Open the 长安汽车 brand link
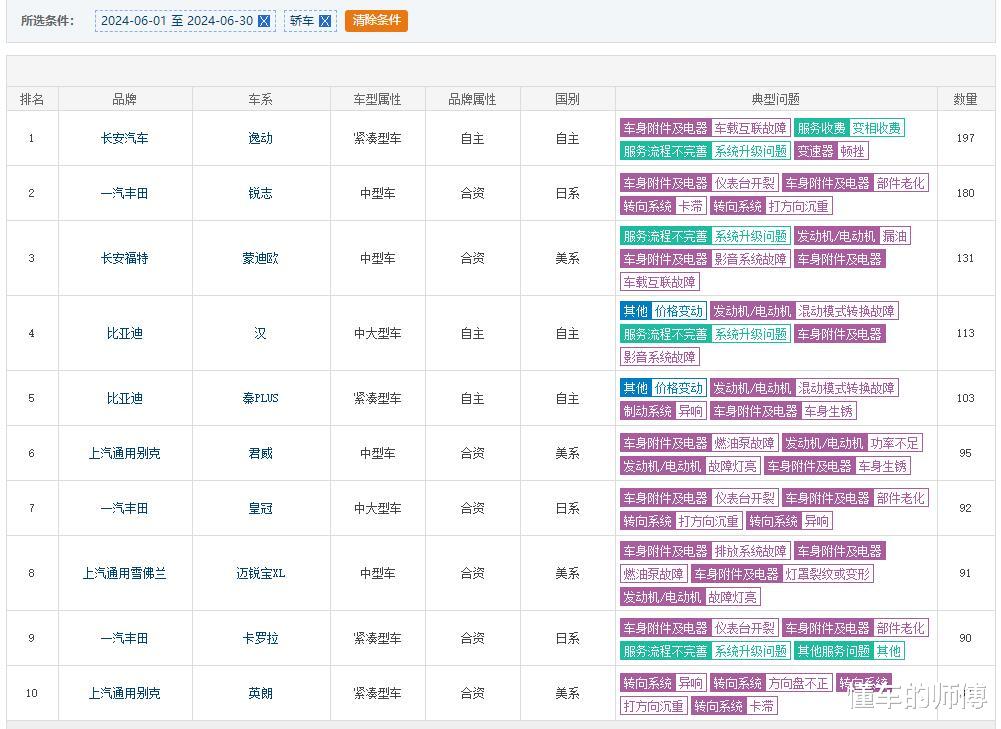Viewport: 1001px width, 729px height. [124, 138]
